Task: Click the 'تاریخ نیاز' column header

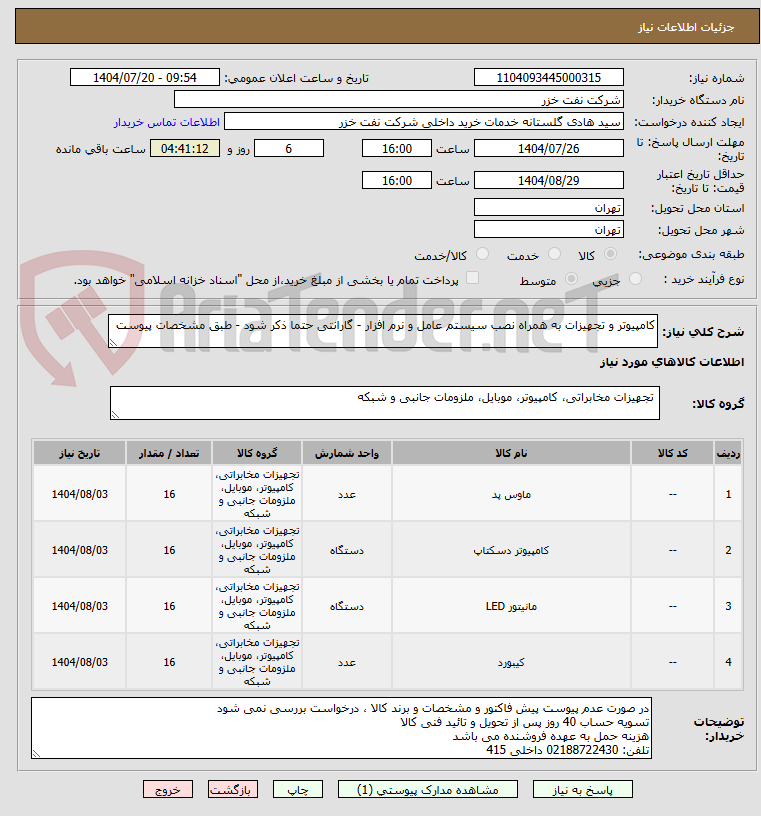Action: click(80, 453)
